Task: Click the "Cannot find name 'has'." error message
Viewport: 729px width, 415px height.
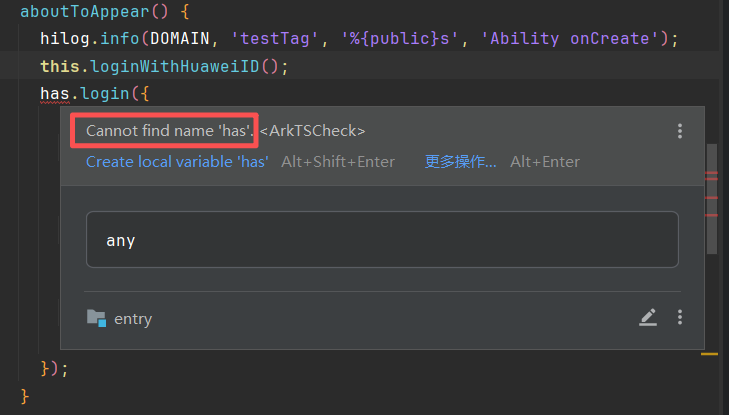Action: point(170,131)
